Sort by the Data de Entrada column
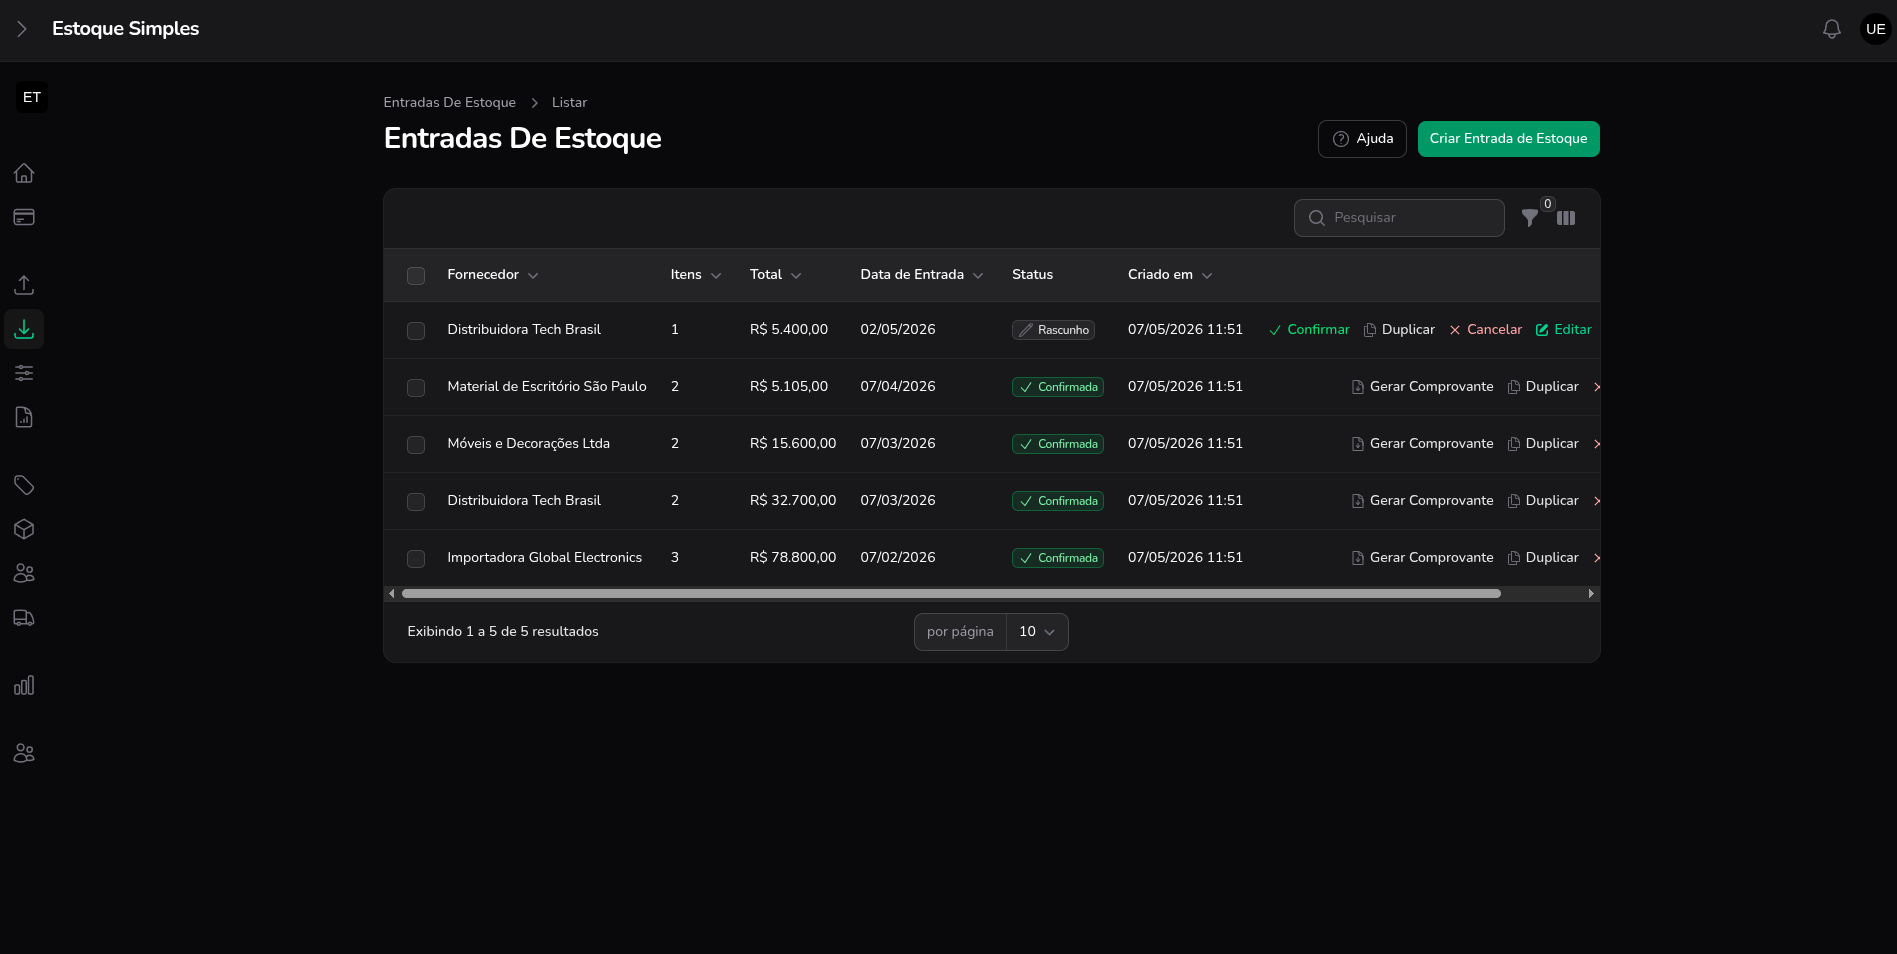The width and height of the screenshot is (1897, 954). (x=922, y=275)
